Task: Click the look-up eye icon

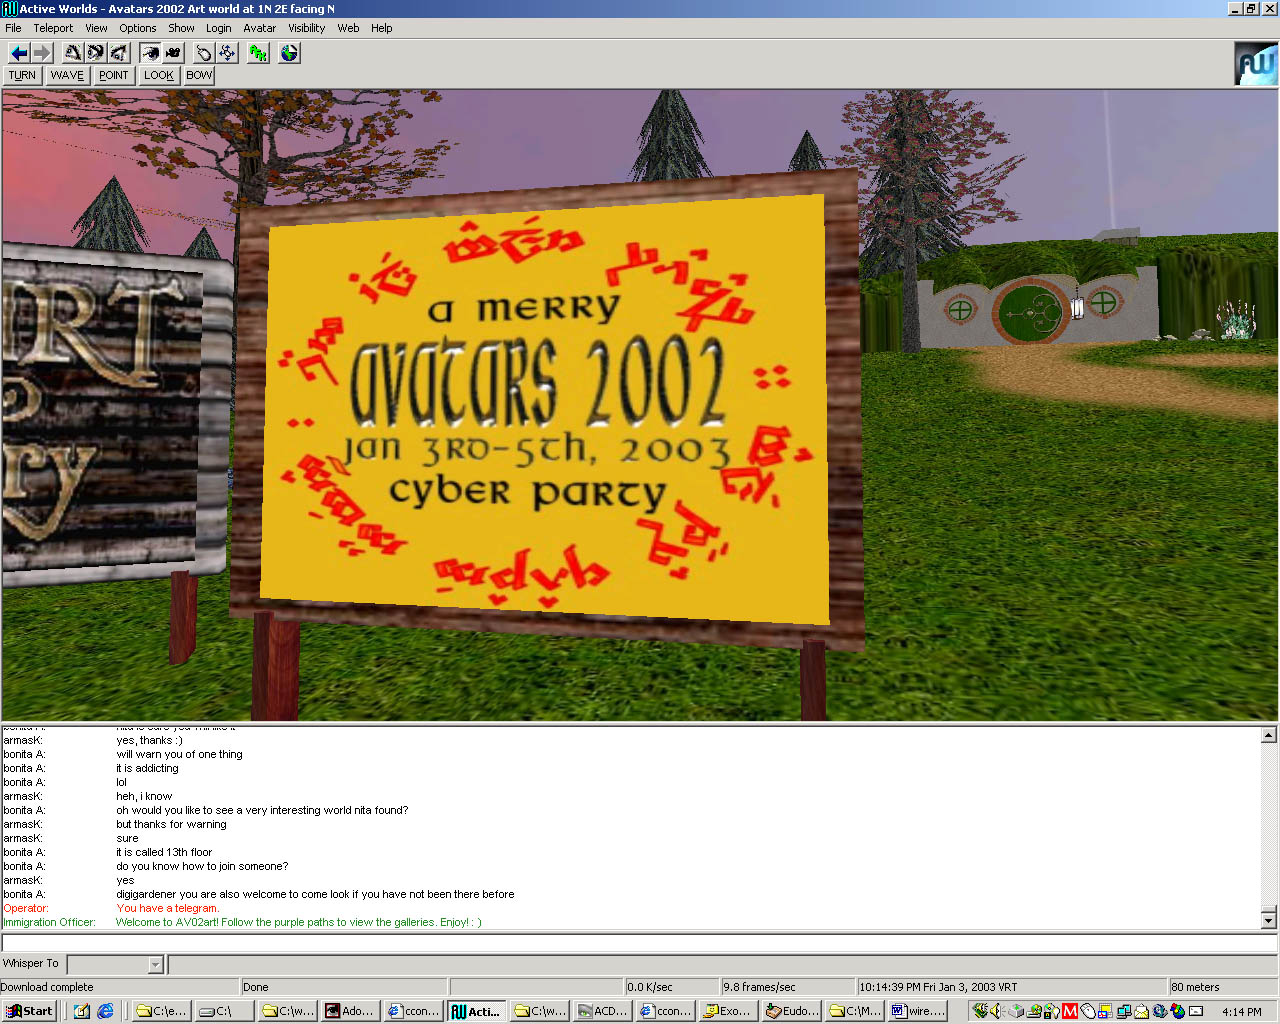Action: coord(73,53)
